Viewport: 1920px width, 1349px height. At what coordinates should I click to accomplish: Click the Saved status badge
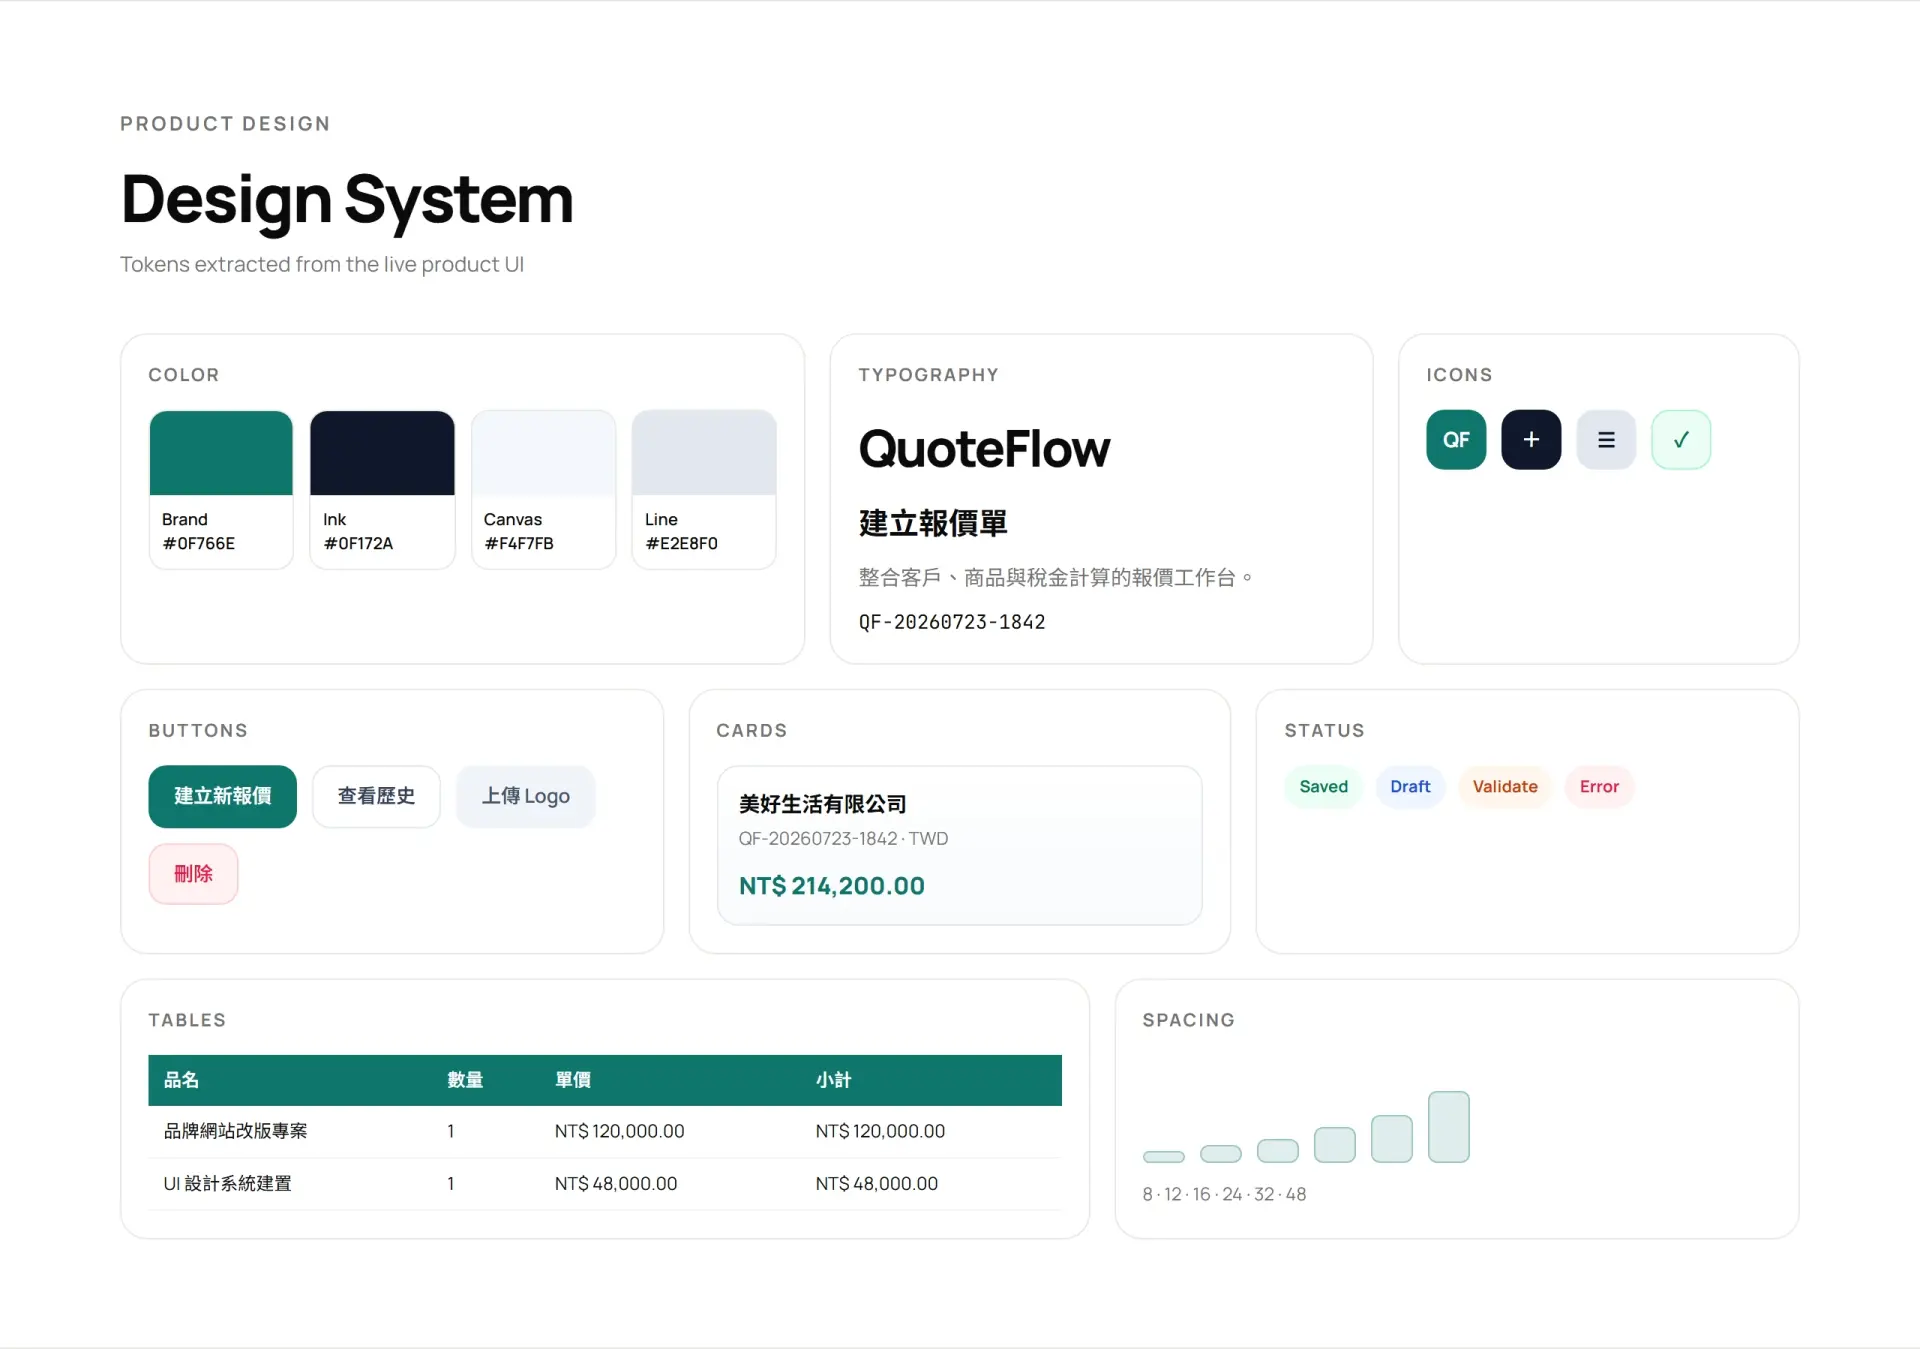click(x=1324, y=787)
